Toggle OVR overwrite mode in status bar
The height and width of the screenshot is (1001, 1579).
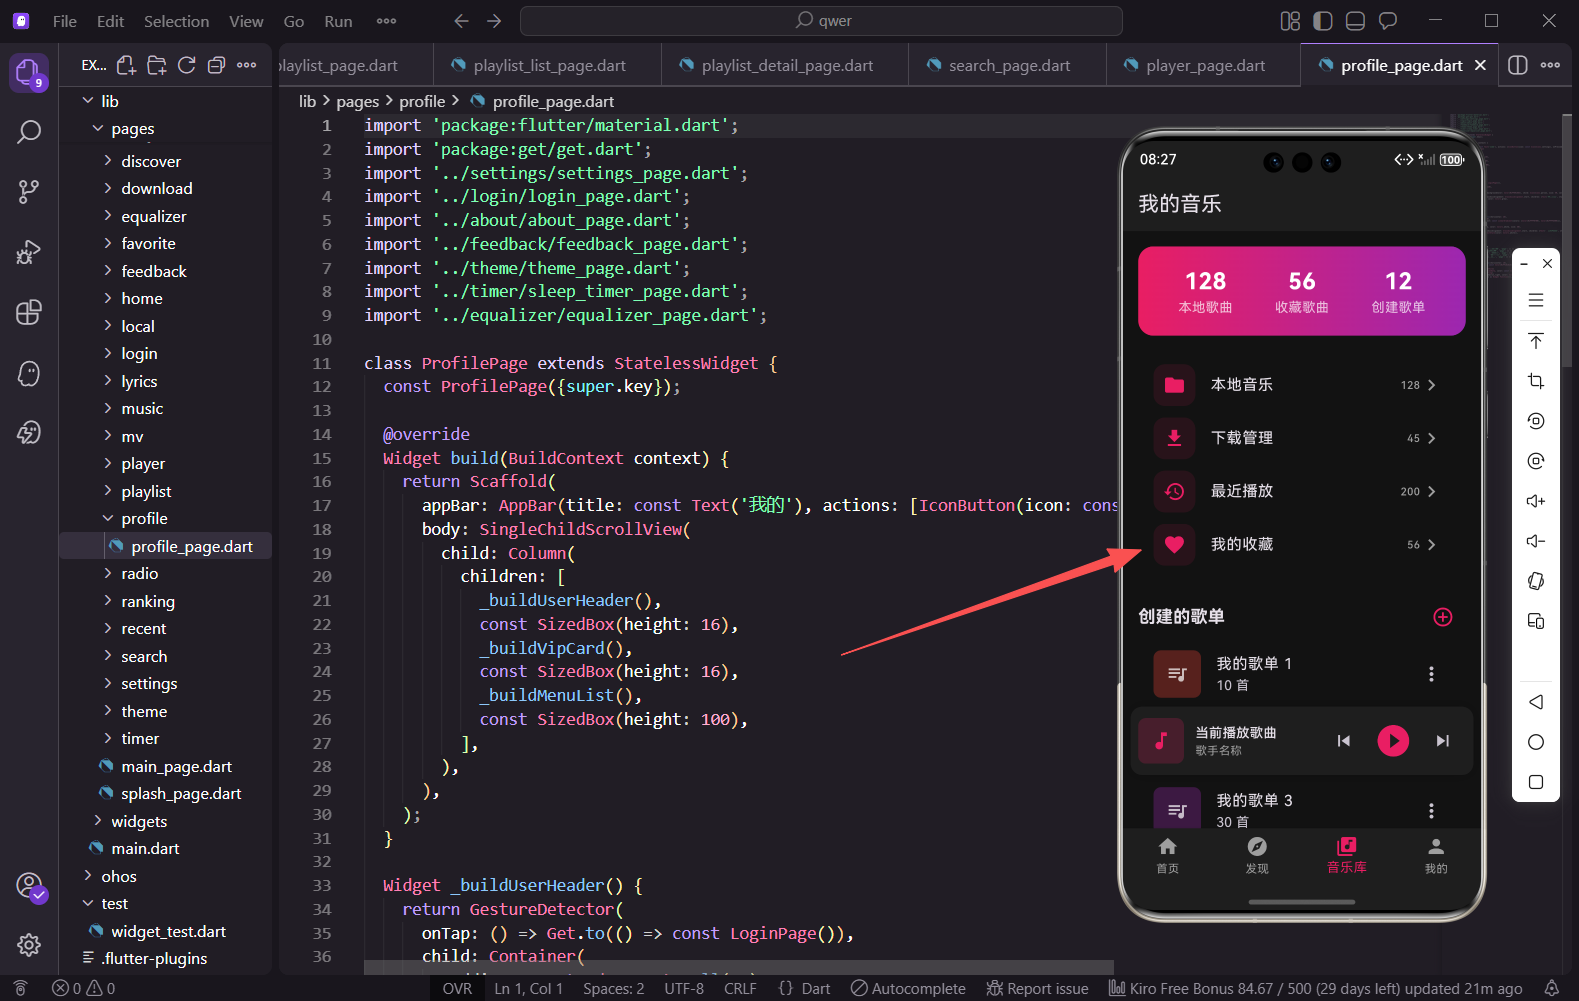tap(457, 988)
